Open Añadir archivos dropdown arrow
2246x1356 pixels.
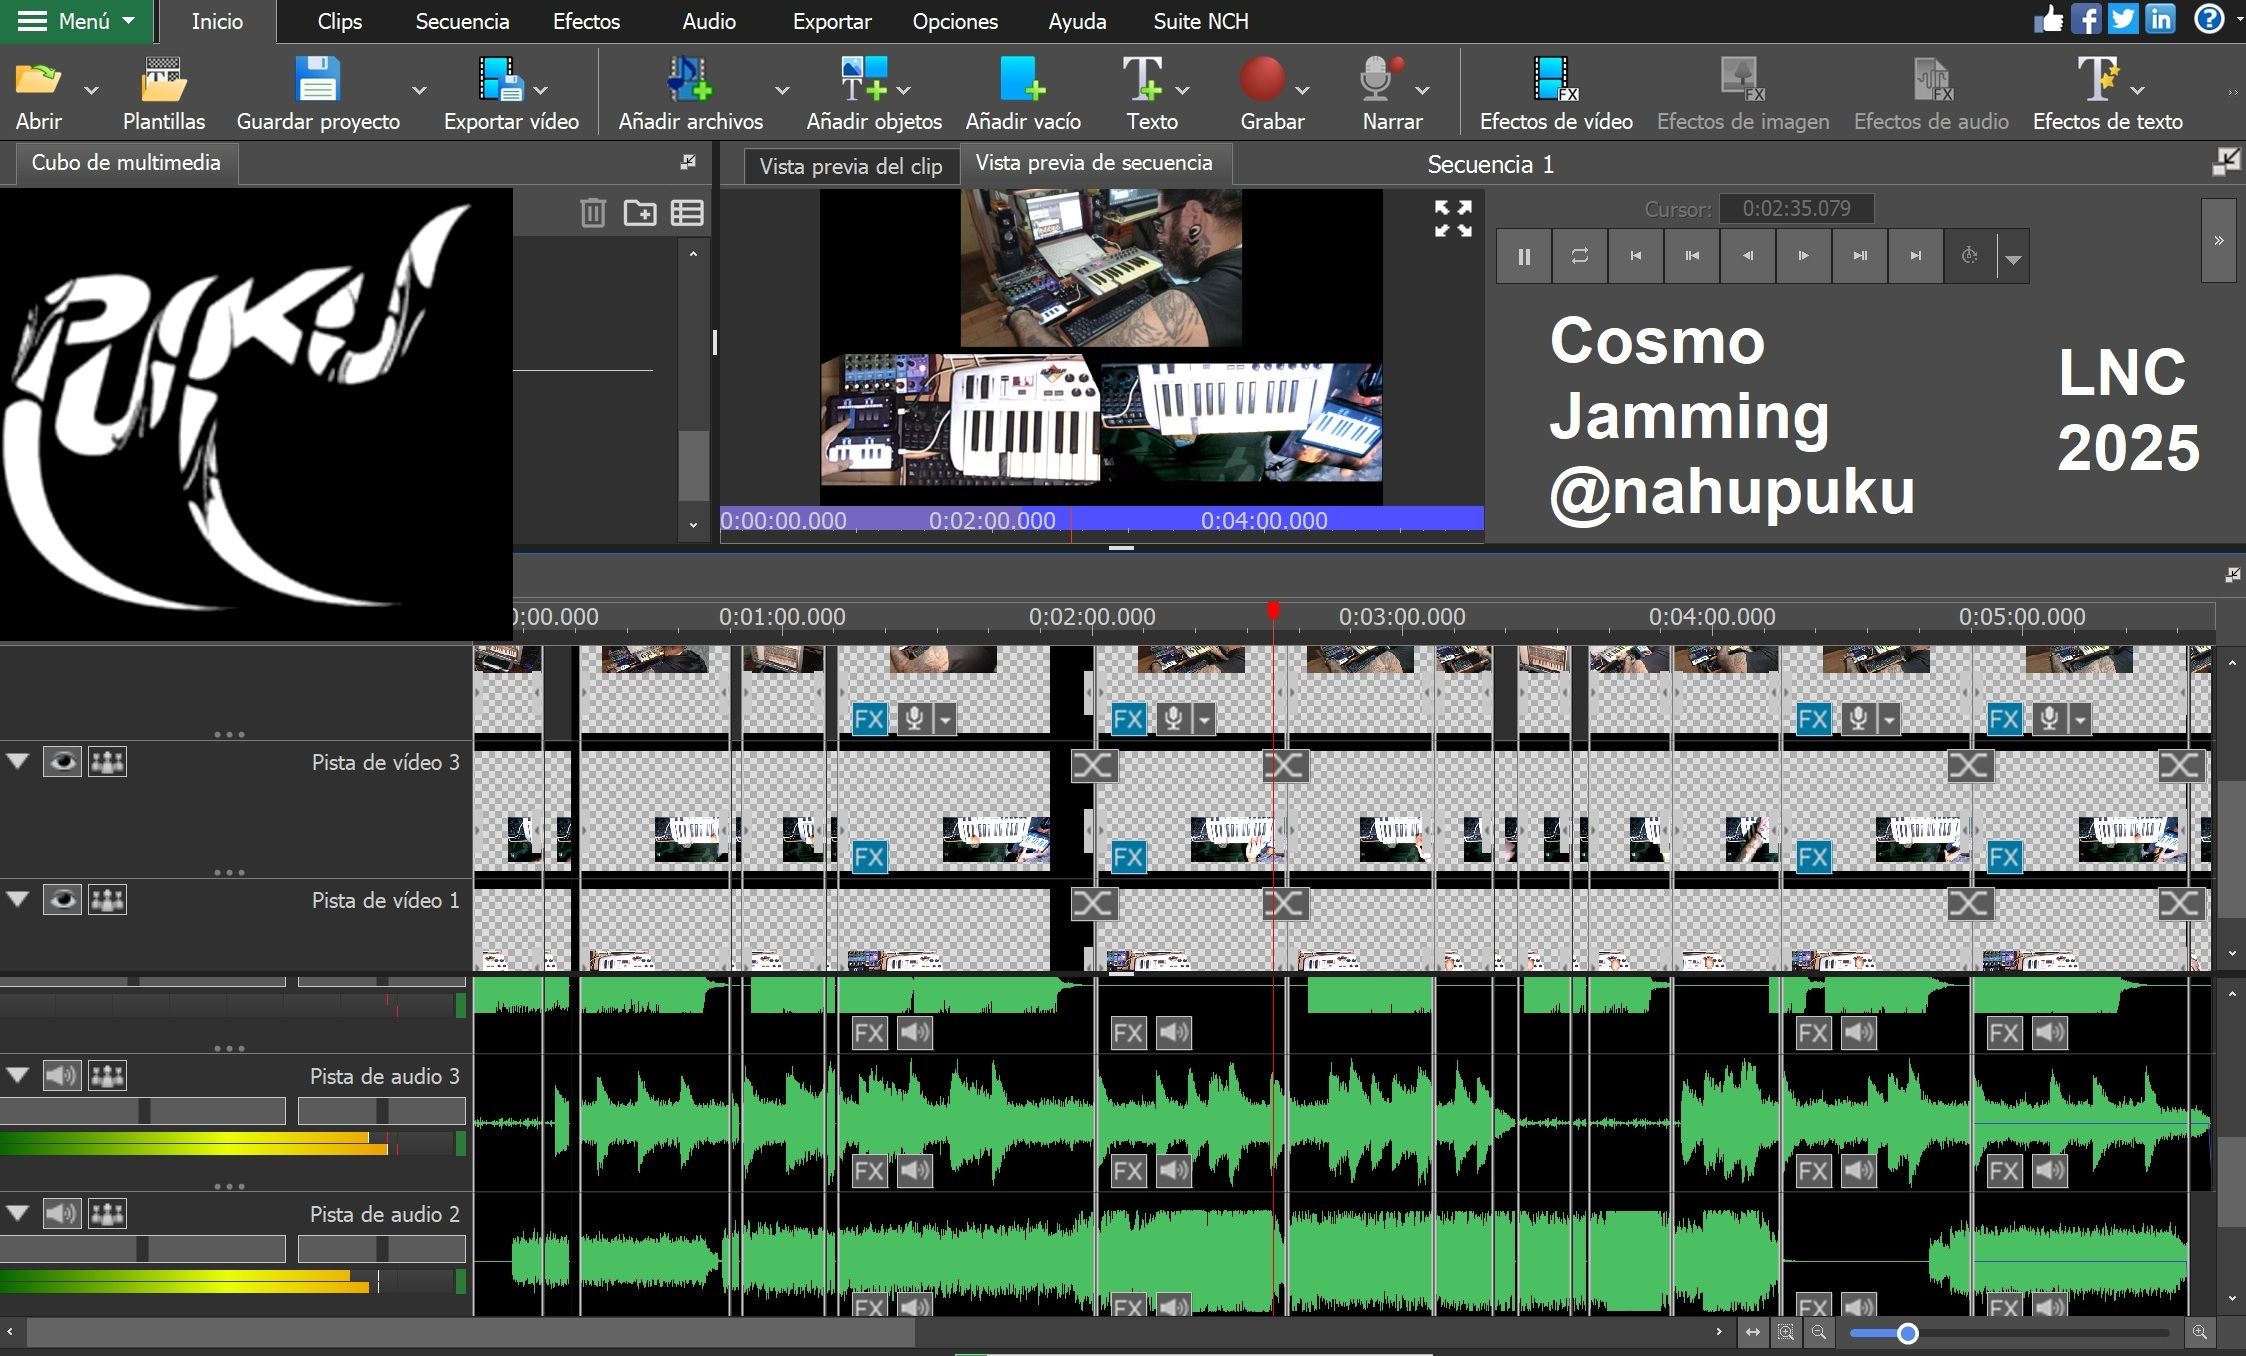coord(782,90)
